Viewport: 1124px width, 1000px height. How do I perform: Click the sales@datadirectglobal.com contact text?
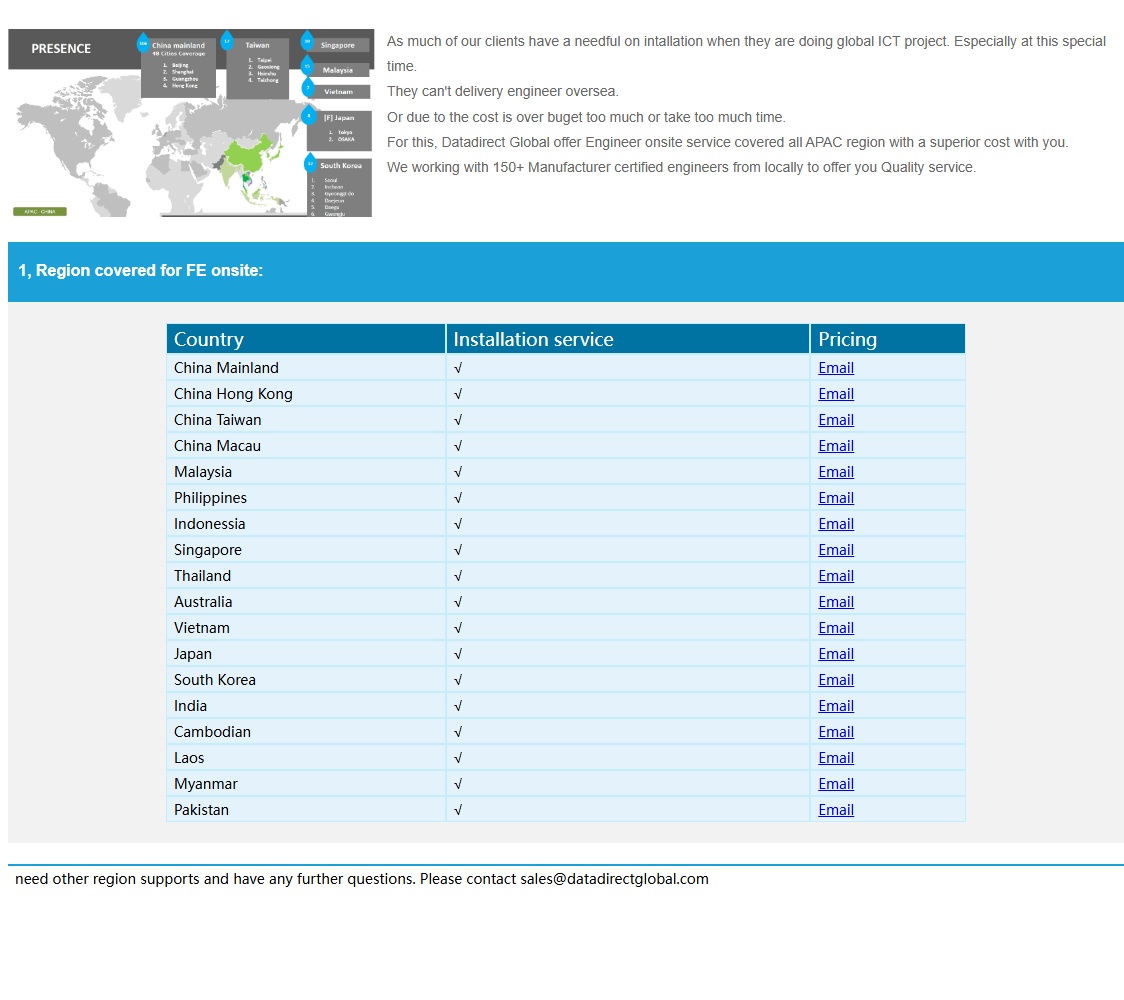point(614,879)
